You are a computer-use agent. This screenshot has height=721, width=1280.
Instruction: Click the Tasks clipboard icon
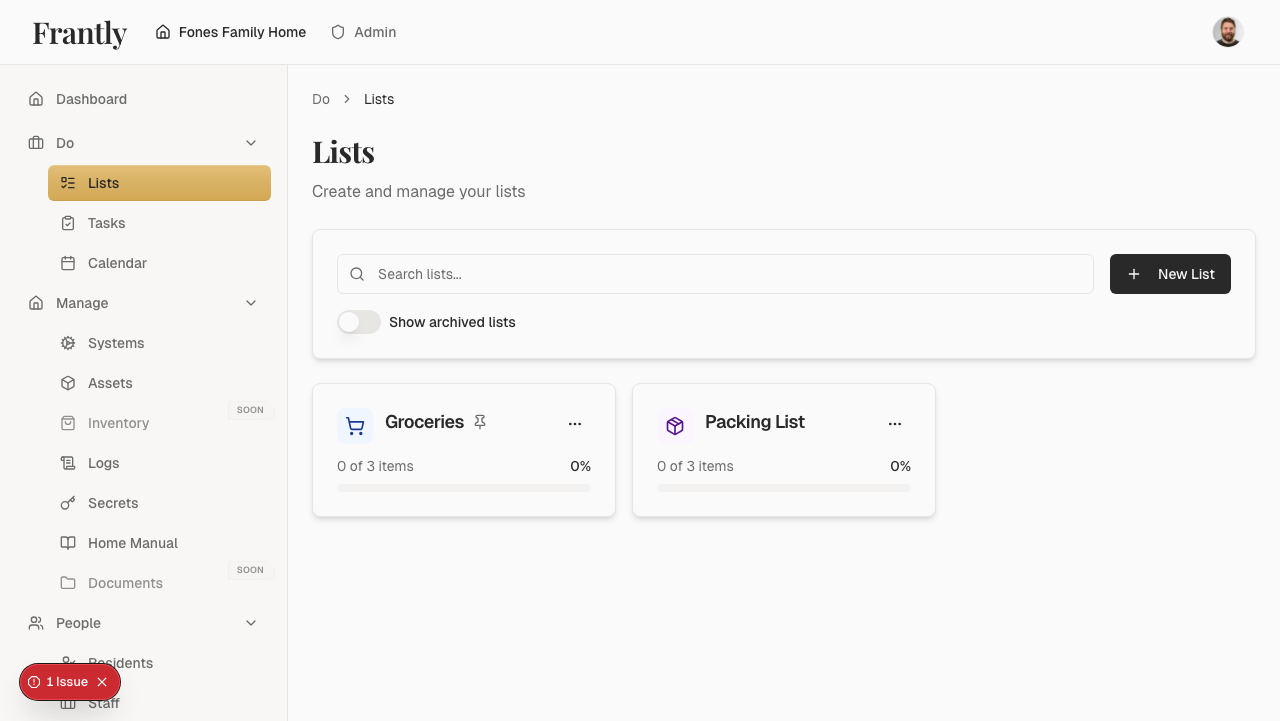67,222
